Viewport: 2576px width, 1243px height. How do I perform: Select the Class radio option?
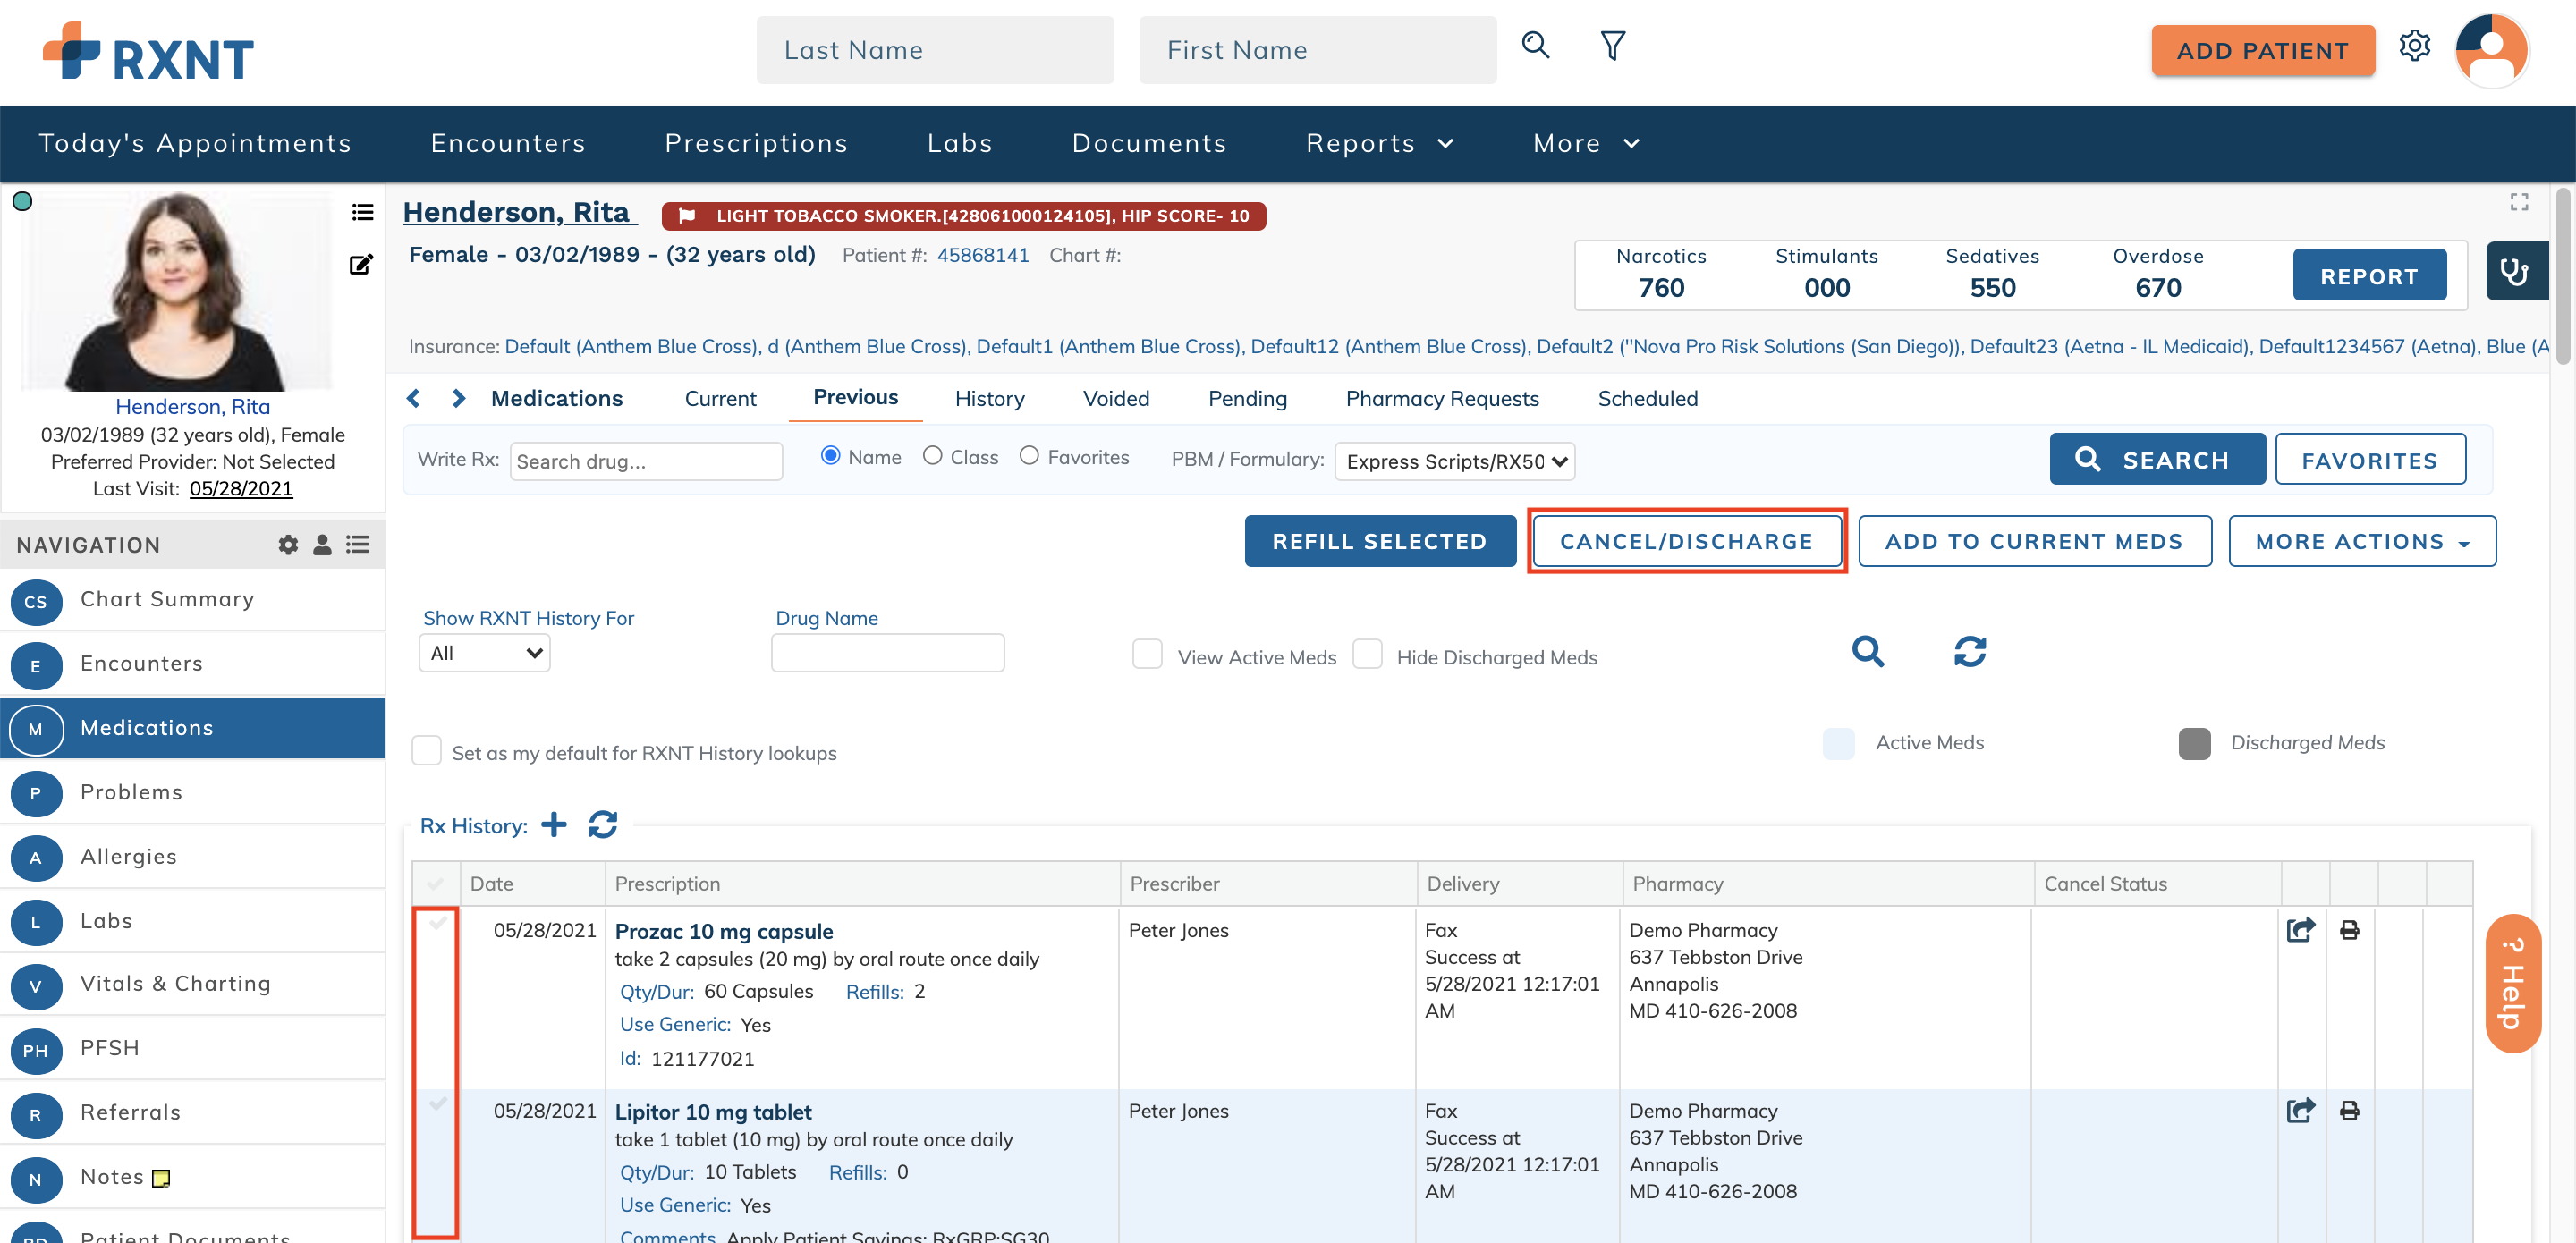[x=932, y=456]
